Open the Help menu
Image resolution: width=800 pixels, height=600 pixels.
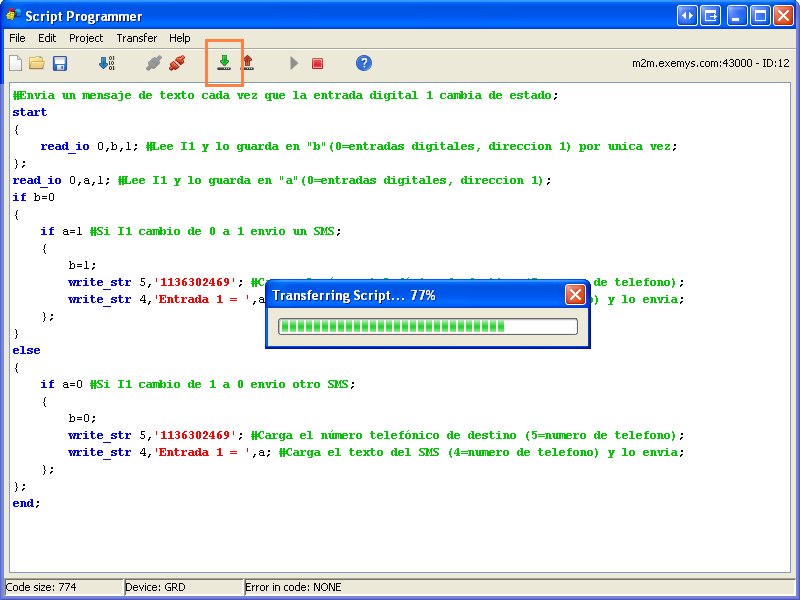(180, 38)
